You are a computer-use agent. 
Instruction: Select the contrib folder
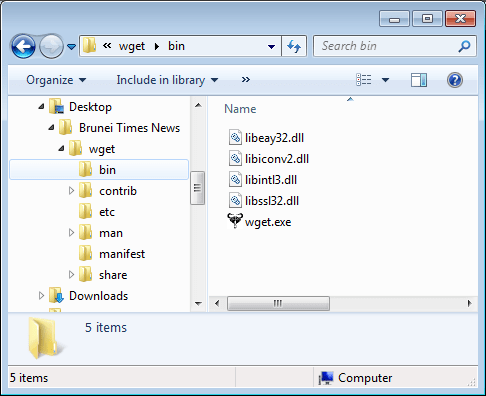[x=118, y=191]
